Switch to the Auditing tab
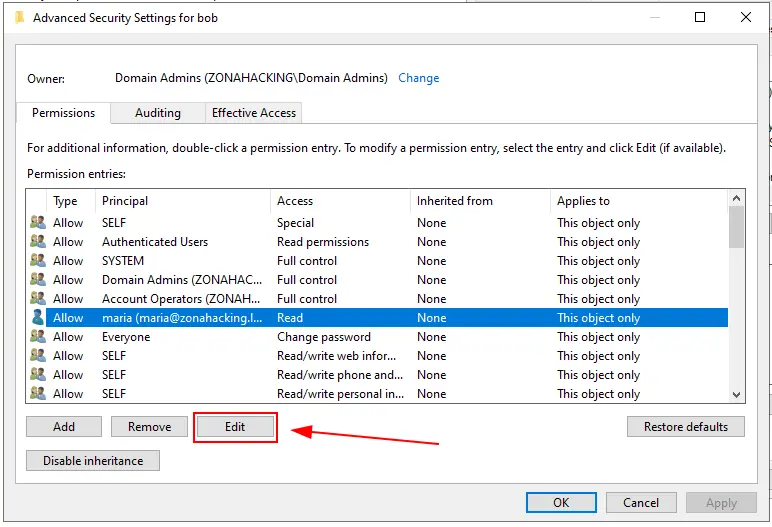The image size is (772, 527). click(x=157, y=113)
